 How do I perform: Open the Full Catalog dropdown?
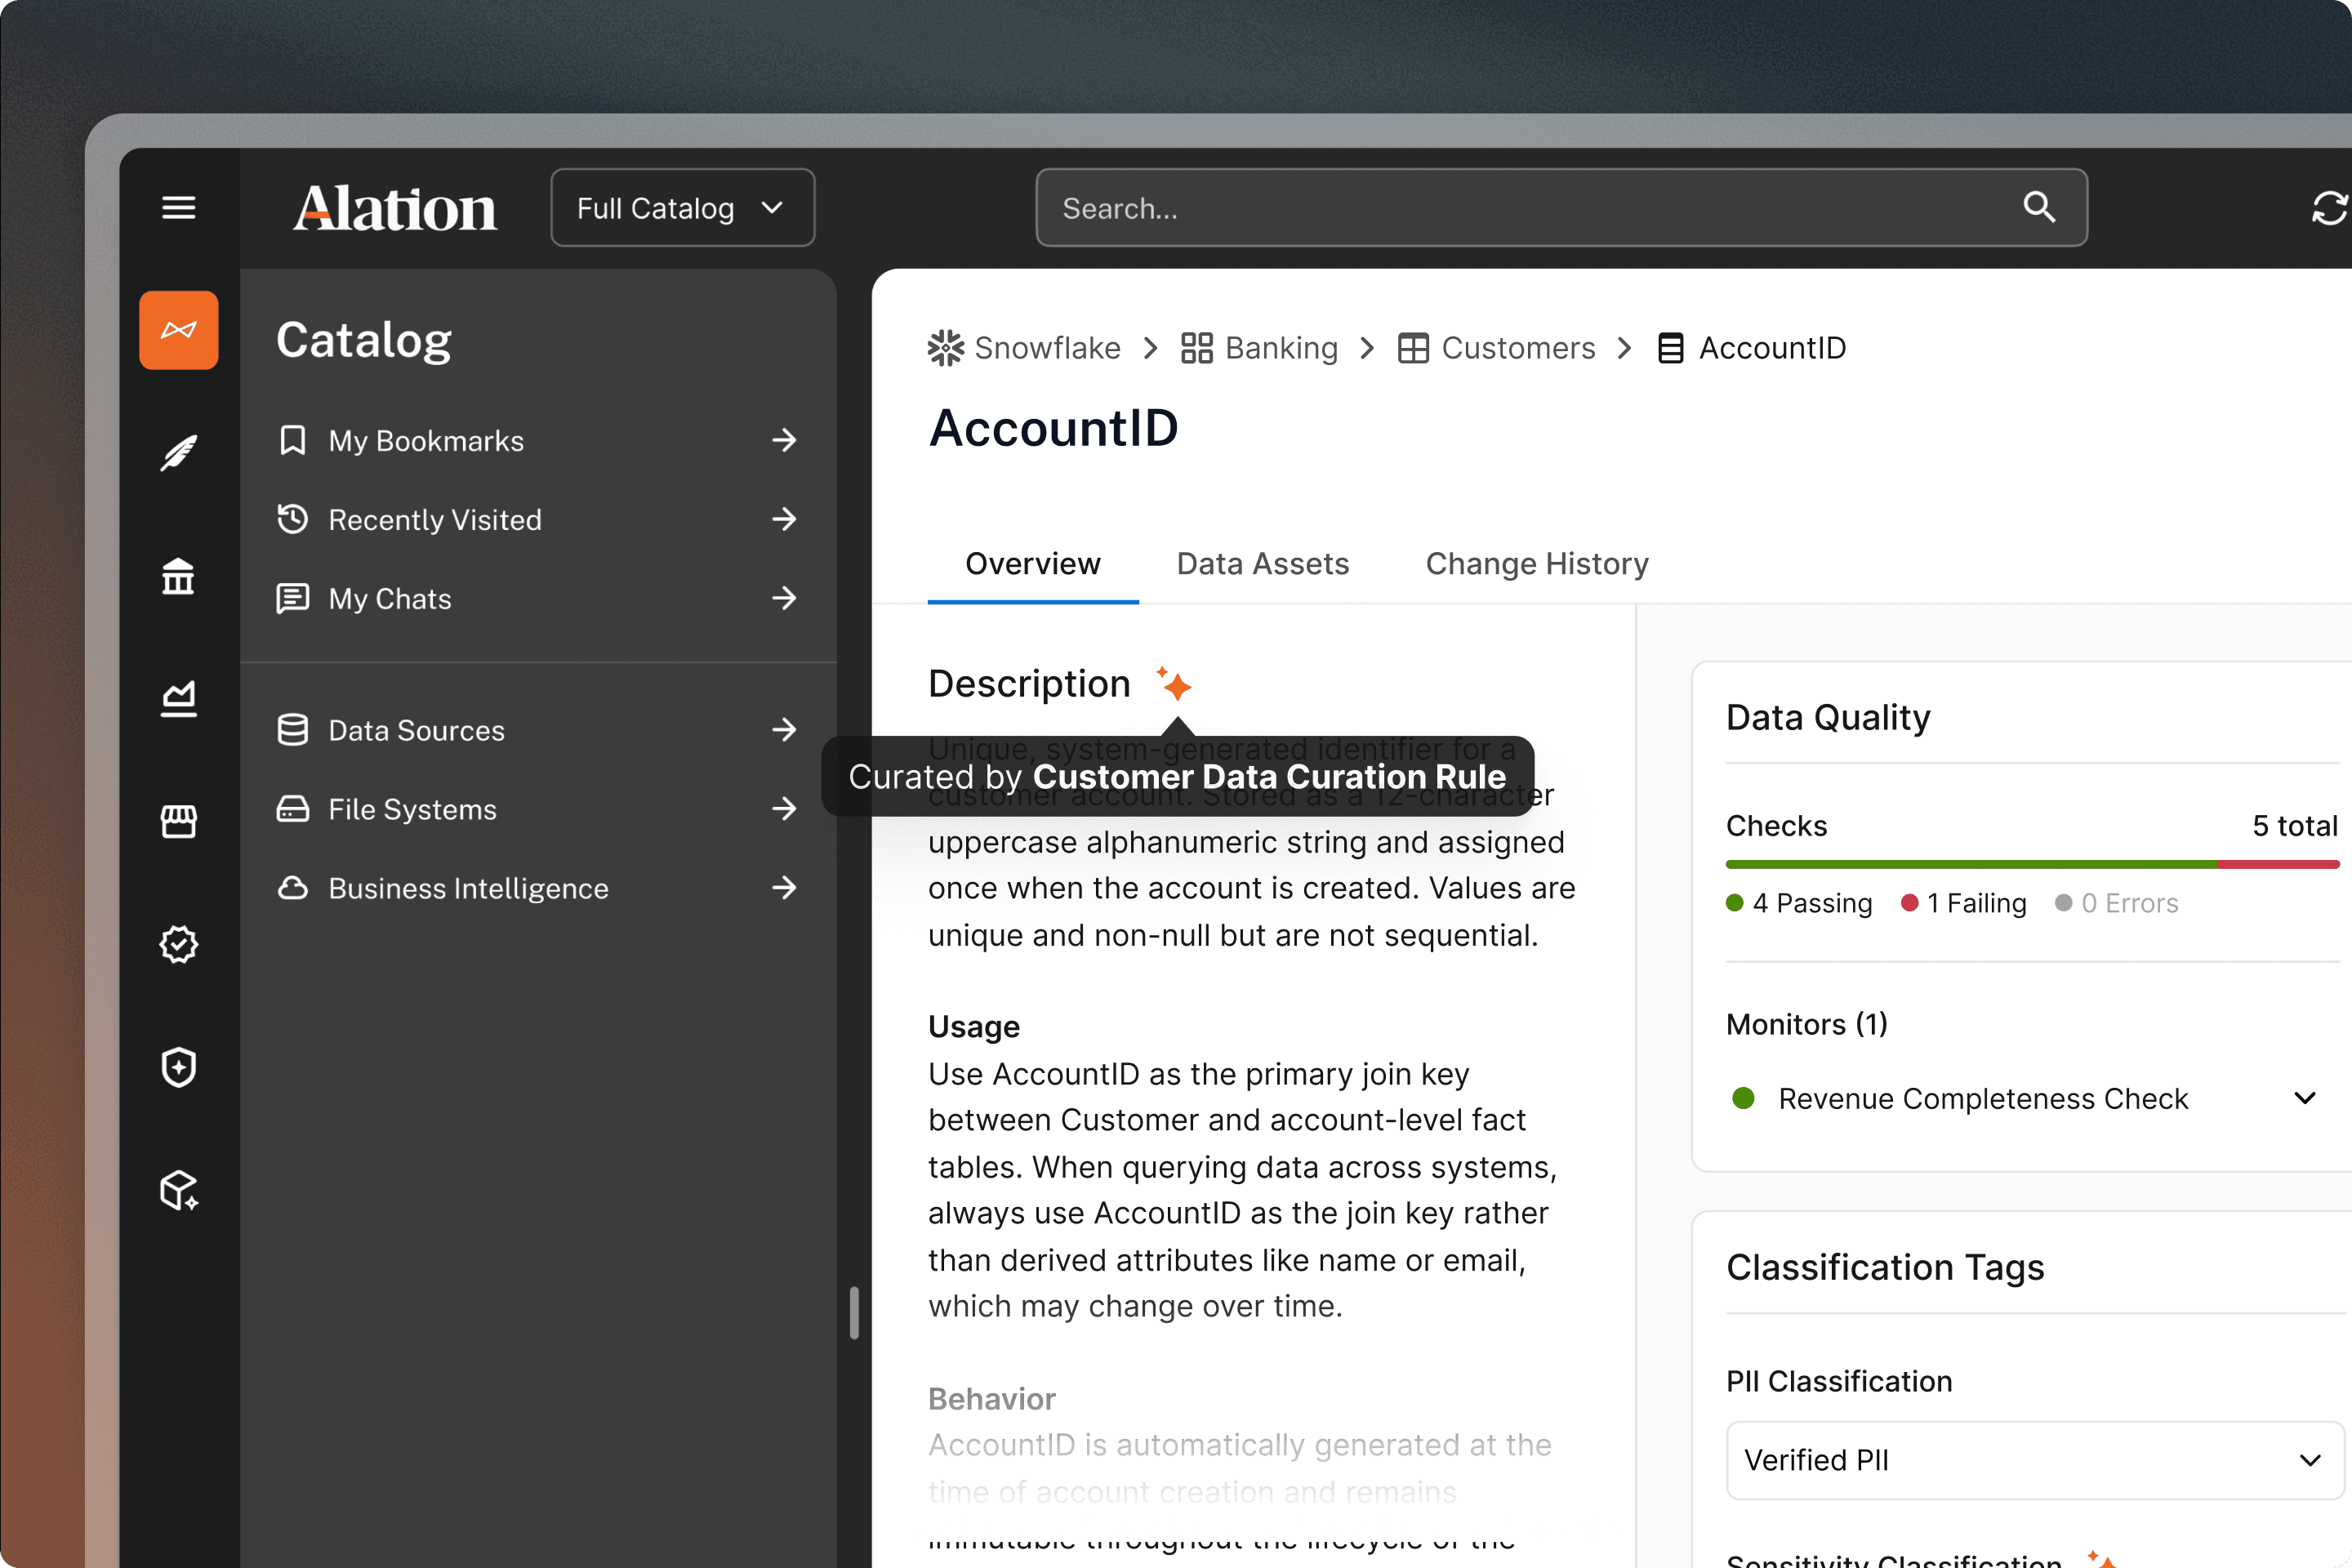682,208
